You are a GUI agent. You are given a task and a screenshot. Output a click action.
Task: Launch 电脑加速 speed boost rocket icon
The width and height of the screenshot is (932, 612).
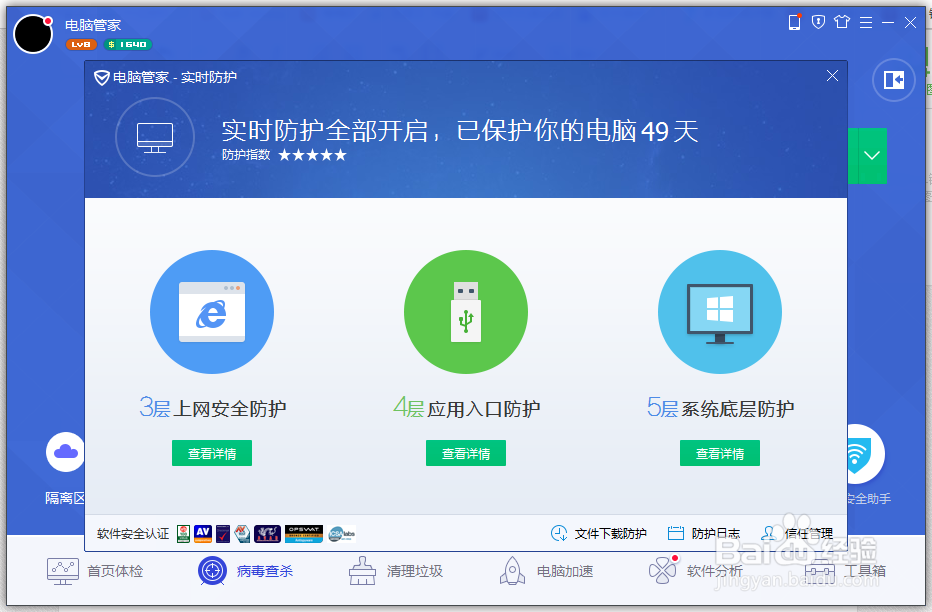(x=512, y=570)
